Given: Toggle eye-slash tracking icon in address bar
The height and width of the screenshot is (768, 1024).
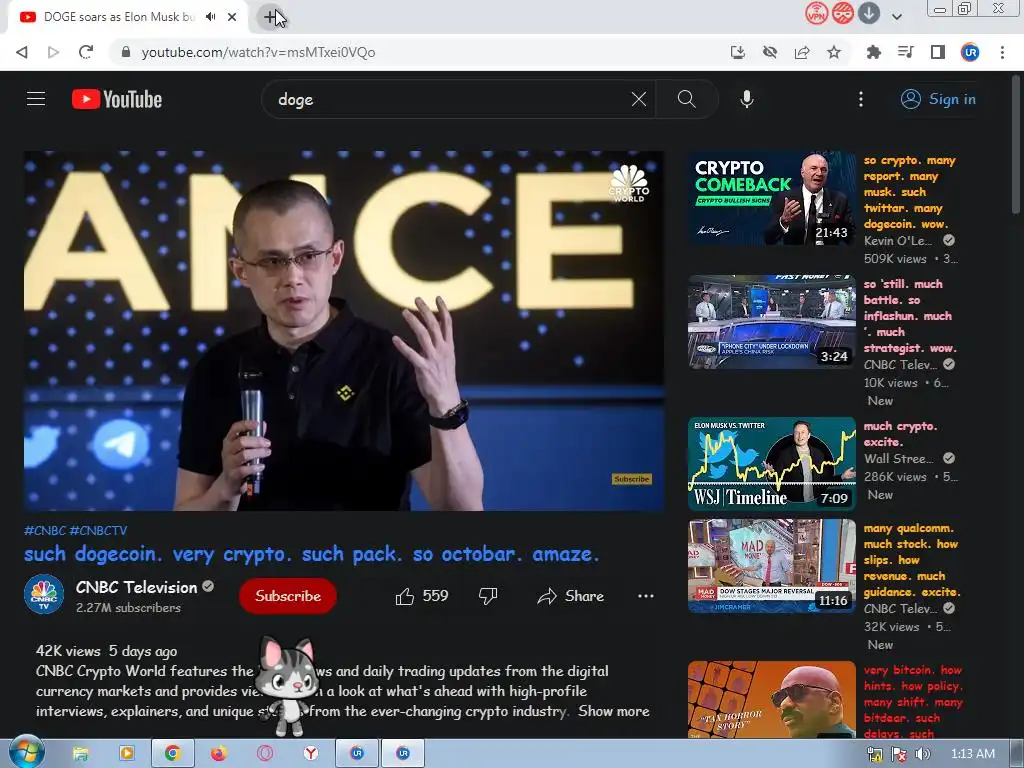Looking at the screenshot, I should [770, 52].
